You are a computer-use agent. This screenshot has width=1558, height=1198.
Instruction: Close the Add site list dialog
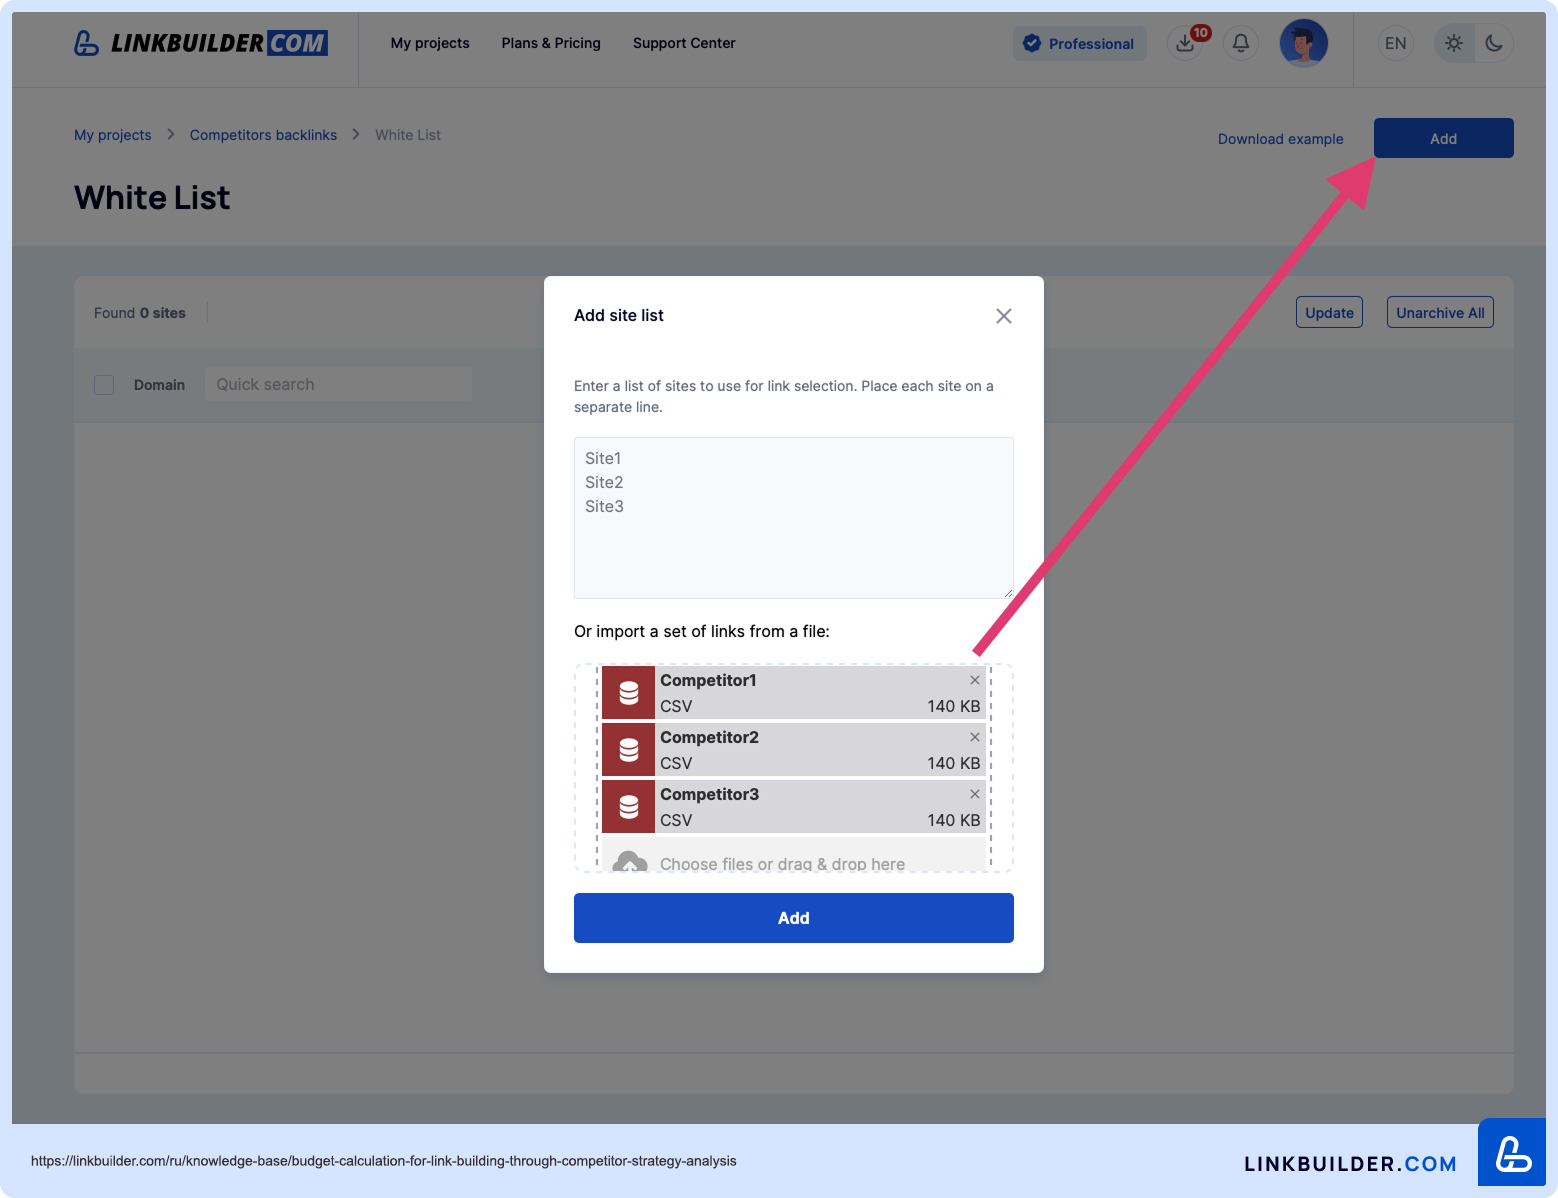coord(1003,316)
